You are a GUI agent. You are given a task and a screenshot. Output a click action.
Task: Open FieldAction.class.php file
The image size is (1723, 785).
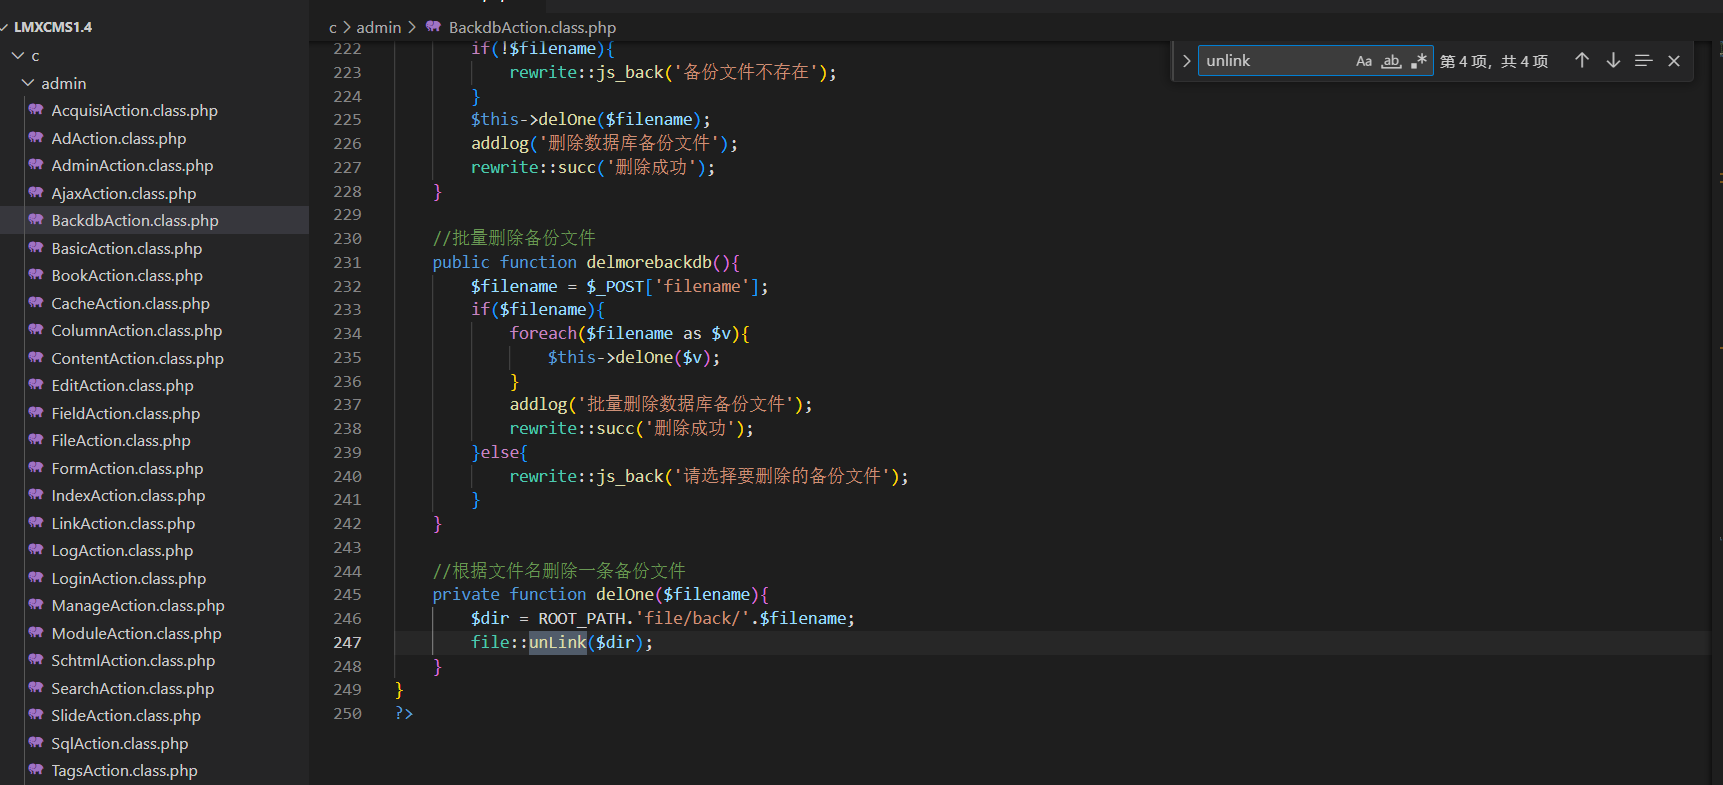125,413
